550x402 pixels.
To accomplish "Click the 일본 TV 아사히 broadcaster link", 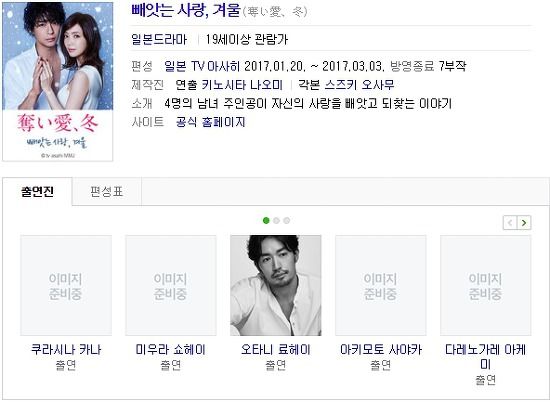I will (x=202, y=66).
